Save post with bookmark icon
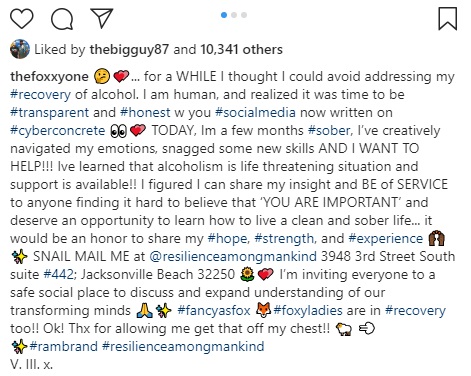471x376 pixels. (x=447, y=19)
